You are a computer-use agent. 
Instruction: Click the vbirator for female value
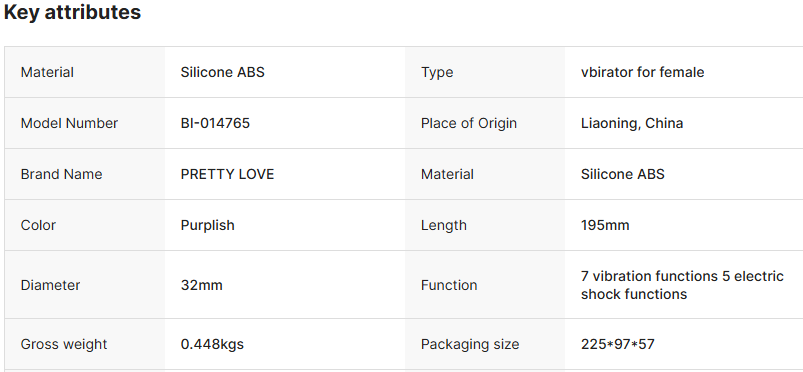[x=642, y=72]
